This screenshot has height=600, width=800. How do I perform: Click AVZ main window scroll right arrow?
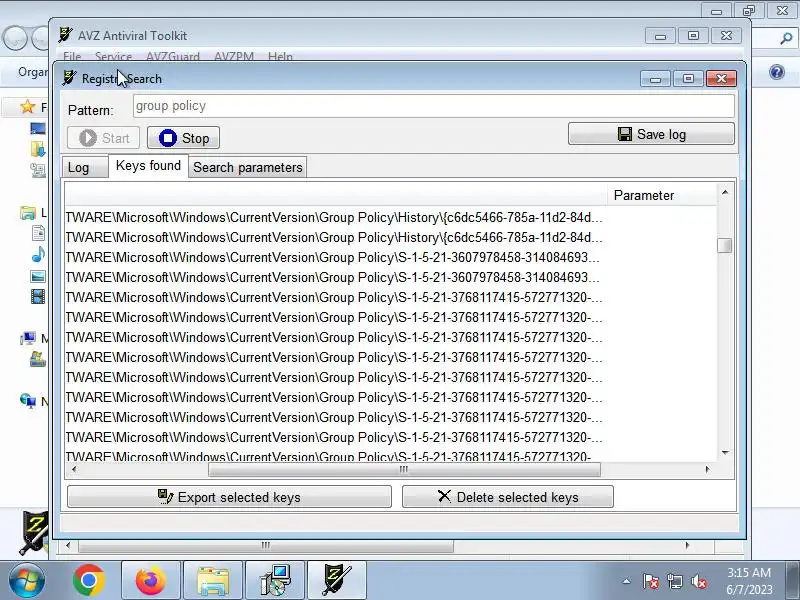click(x=687, y=545)
